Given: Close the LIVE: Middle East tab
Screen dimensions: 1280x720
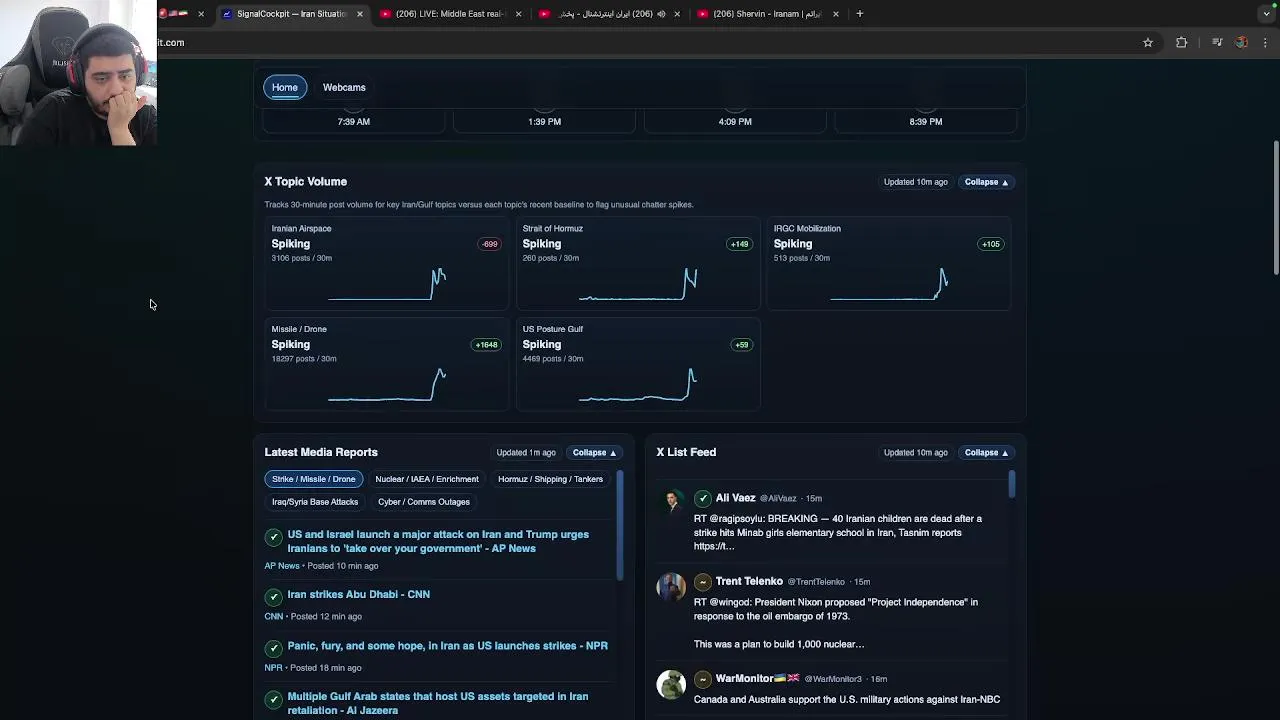Looking at the screenshot, I should click(x=518, y=14).
